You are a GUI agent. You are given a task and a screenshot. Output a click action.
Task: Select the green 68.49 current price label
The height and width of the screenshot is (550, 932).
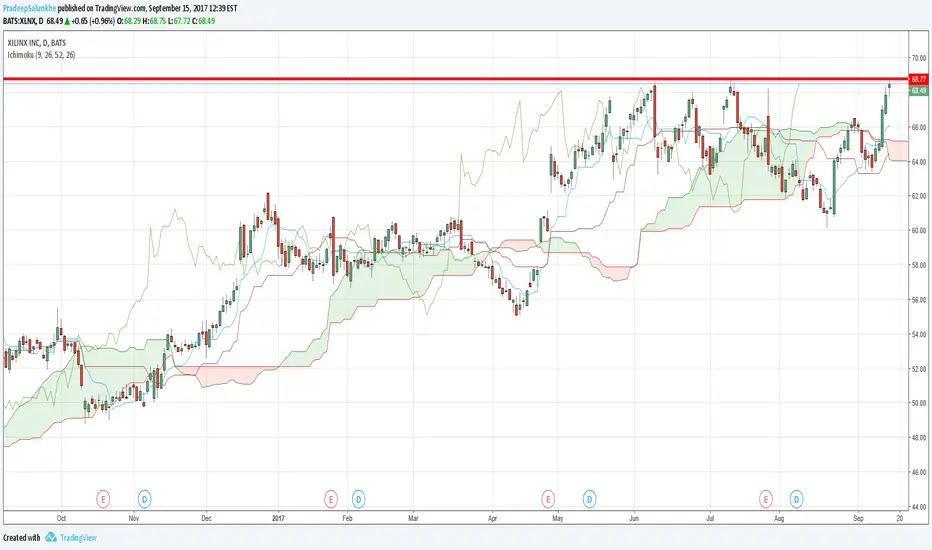pyautogui.click(x=918, y=90)
